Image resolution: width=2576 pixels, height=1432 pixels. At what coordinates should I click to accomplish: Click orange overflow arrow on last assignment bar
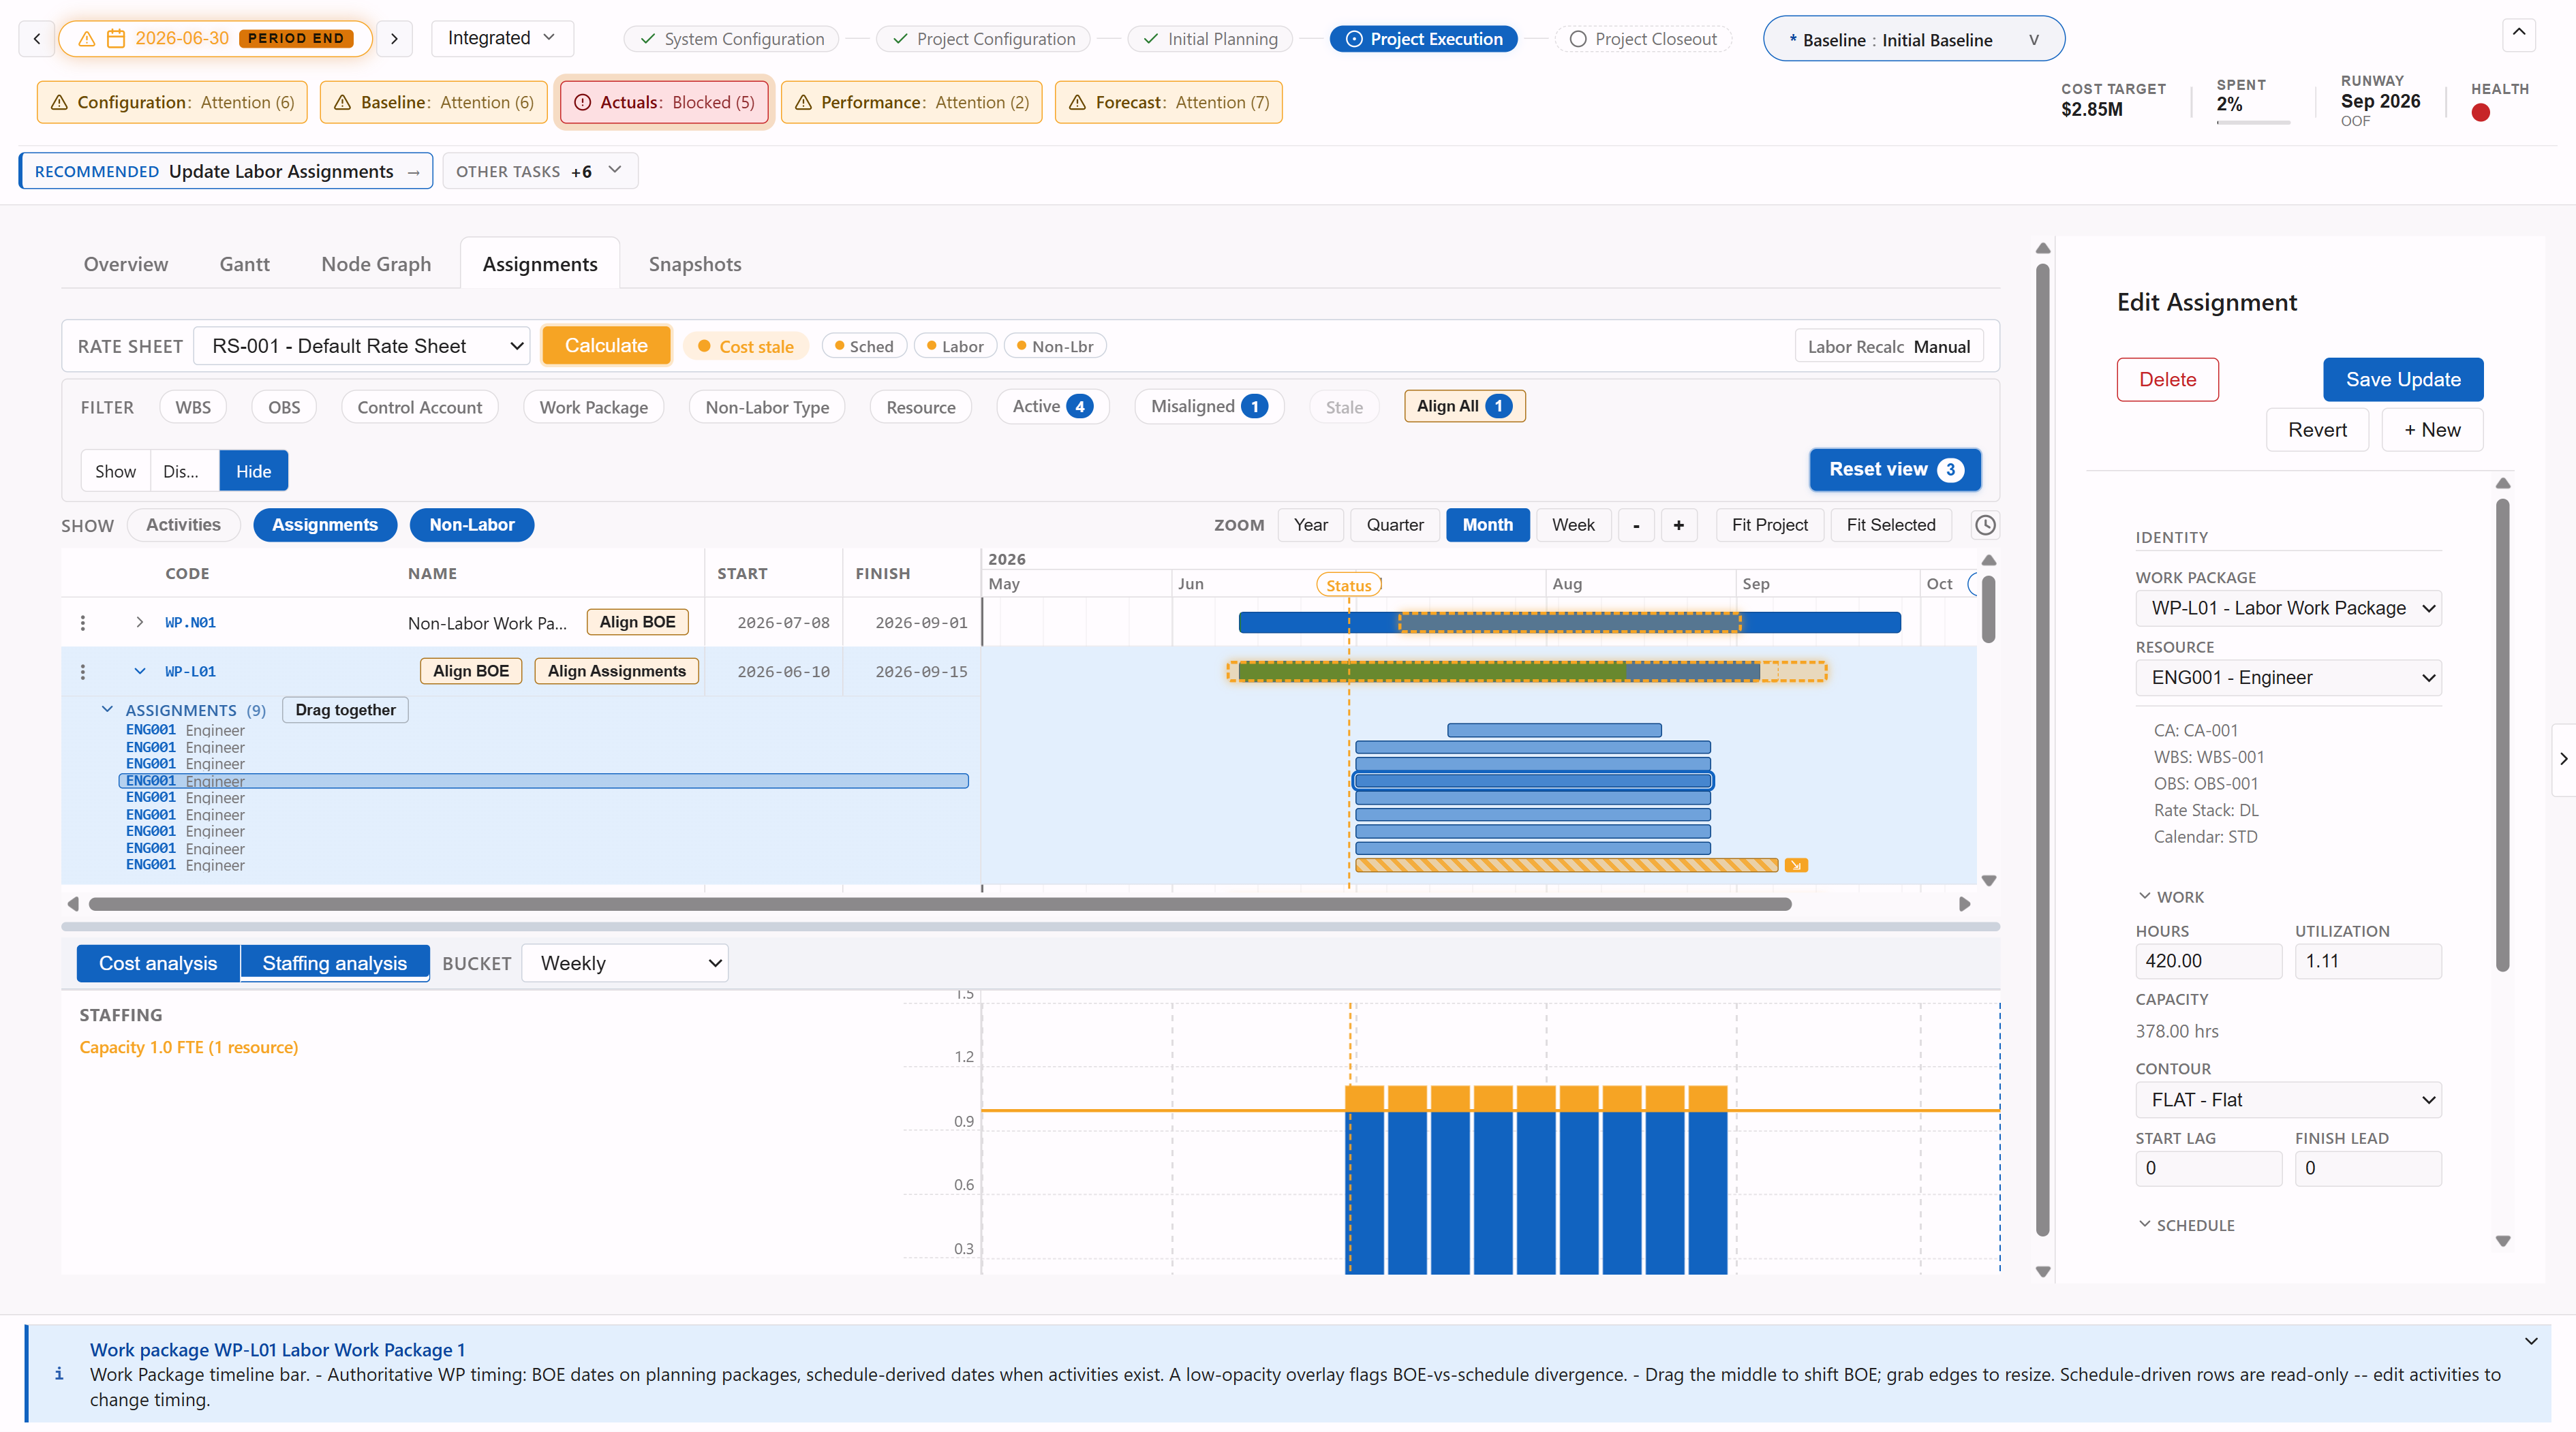(x=1796, y=865)
